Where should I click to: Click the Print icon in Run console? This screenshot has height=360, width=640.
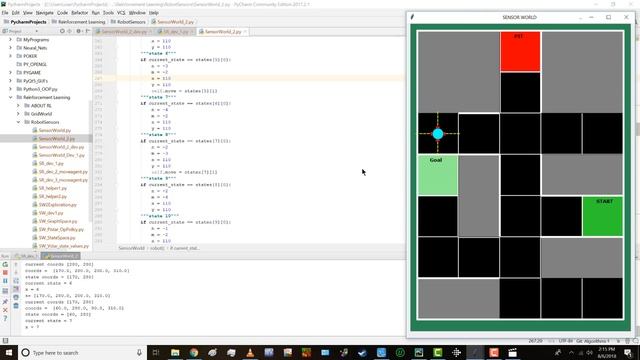[x=16, y=297]
